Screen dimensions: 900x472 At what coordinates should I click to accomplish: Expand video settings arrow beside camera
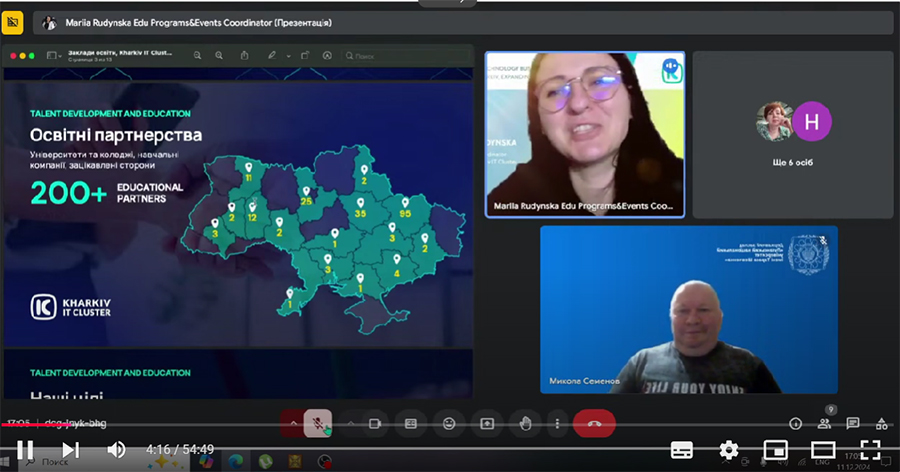click(x=351, y=424)
